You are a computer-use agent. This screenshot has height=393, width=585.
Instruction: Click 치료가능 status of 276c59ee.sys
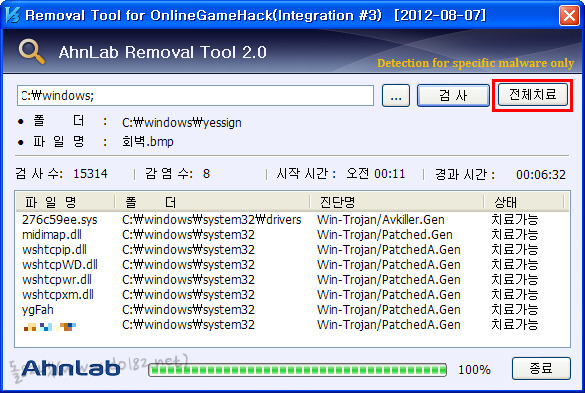coord(514,219)
